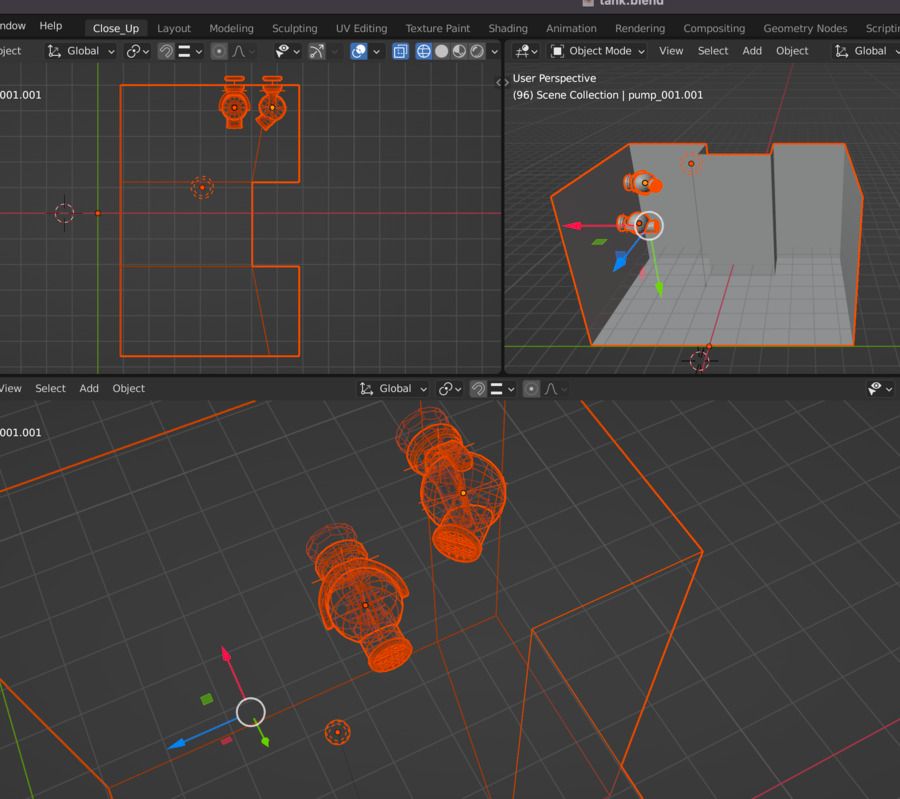
Task: Switch to Shading workspace tab
Action: point(508,28)
